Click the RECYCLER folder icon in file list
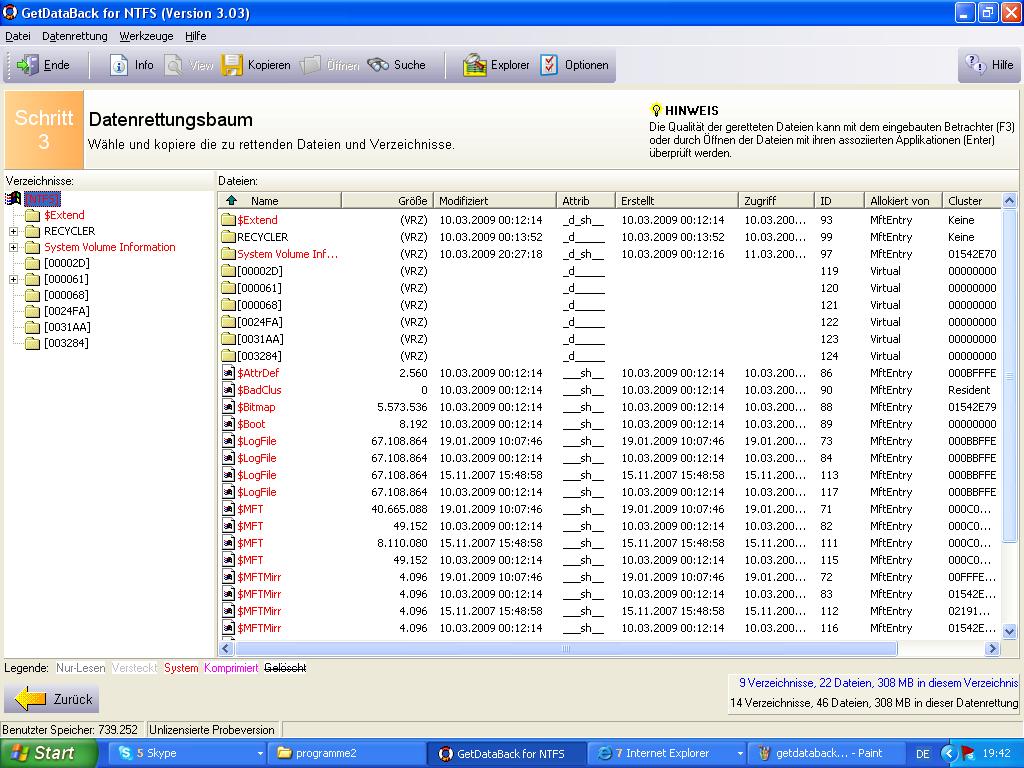1024x768 pixels. click(228, 237)
